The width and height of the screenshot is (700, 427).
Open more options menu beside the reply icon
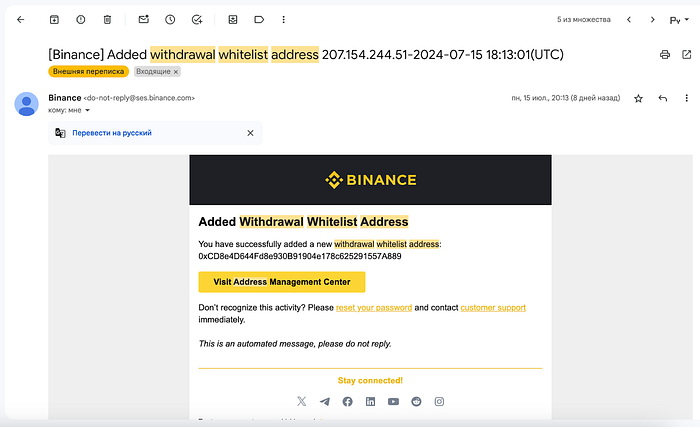687,98
